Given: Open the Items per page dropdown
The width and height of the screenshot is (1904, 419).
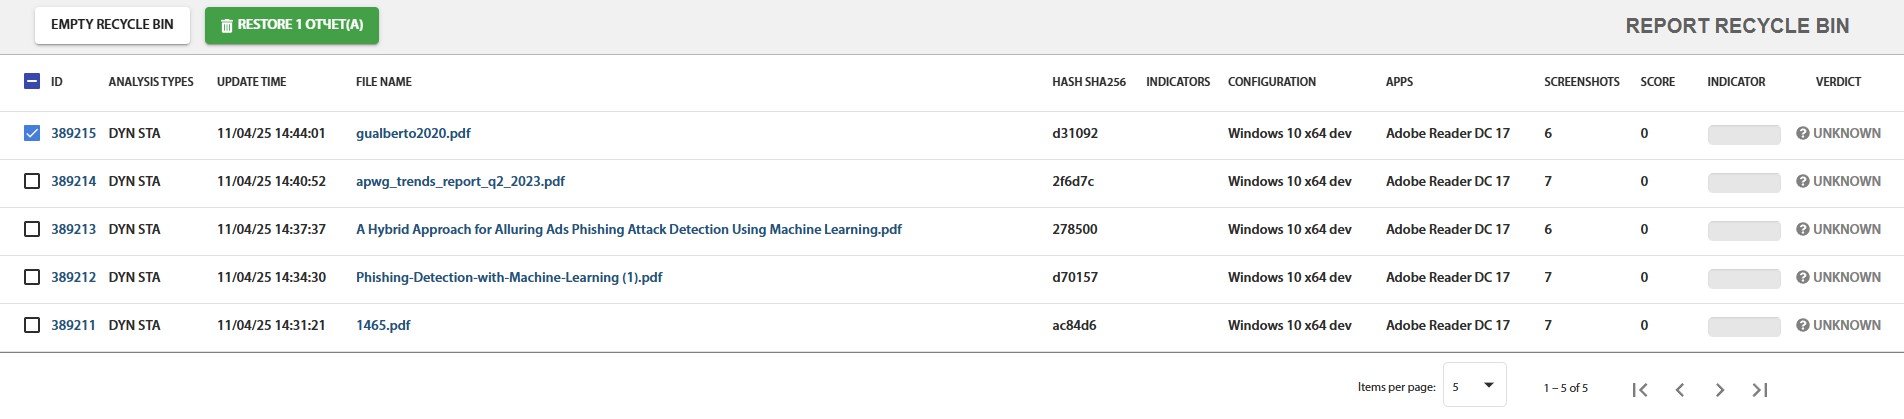Looking at the screenshot, I should tap(1474, 386).
